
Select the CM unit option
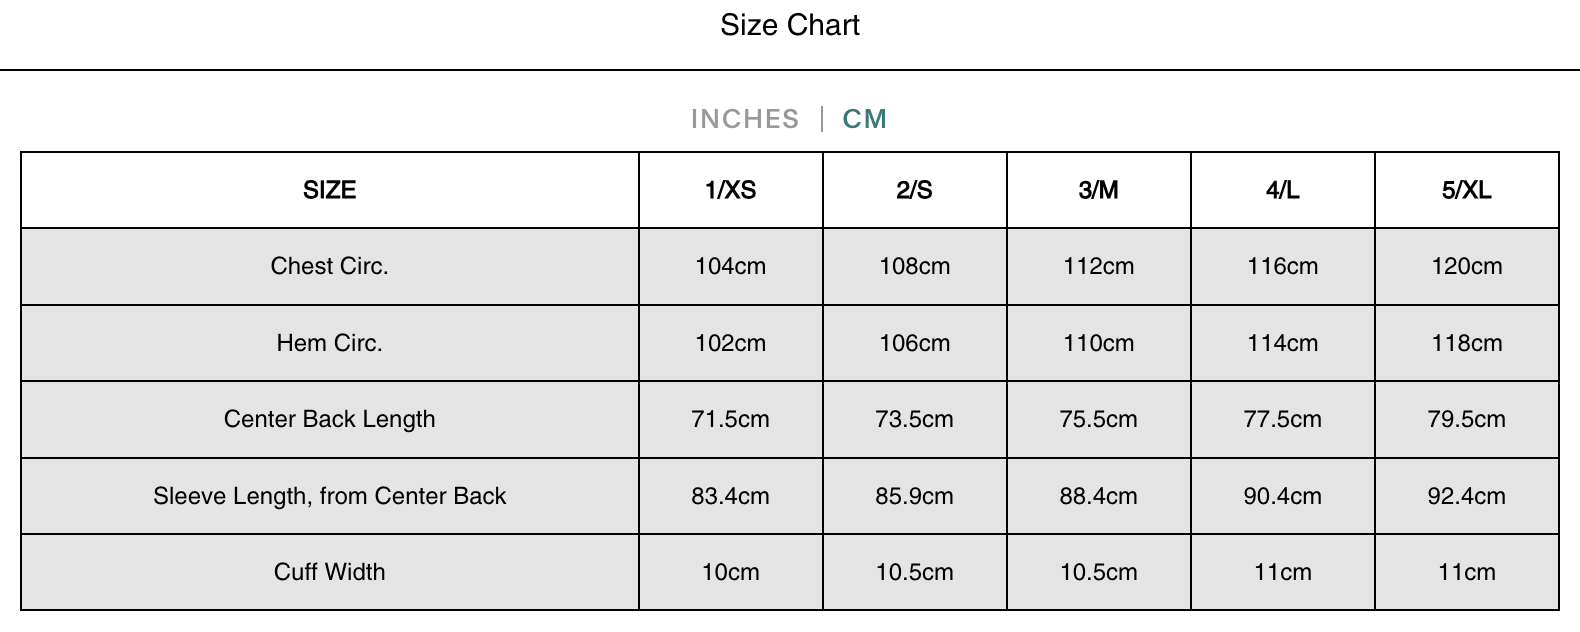(x=865, y=119)
